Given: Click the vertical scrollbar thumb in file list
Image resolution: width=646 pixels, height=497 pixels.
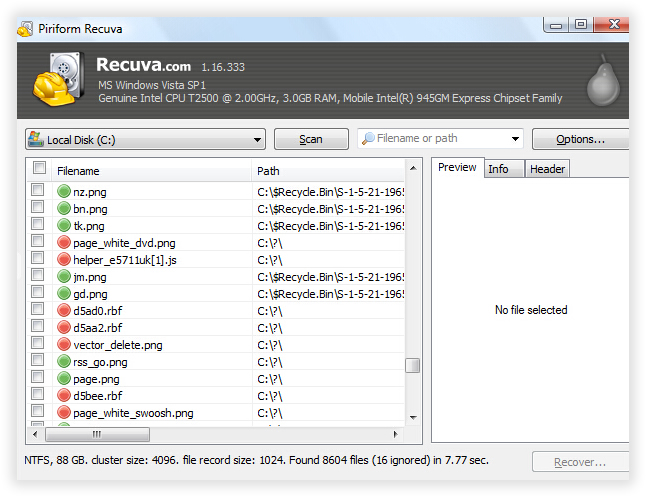Looking at the screenshot, I should pos(412,365).
